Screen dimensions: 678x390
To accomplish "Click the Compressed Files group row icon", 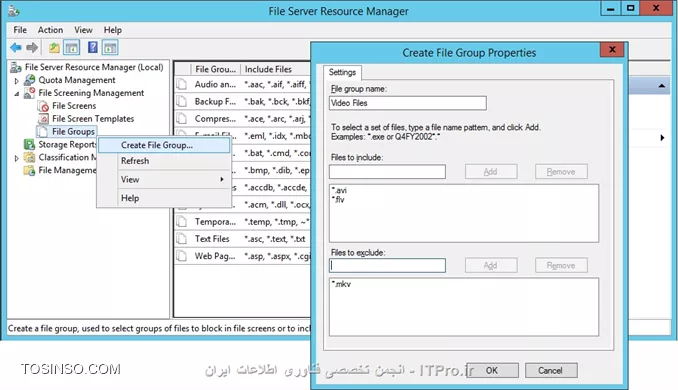I will [182, 118].
